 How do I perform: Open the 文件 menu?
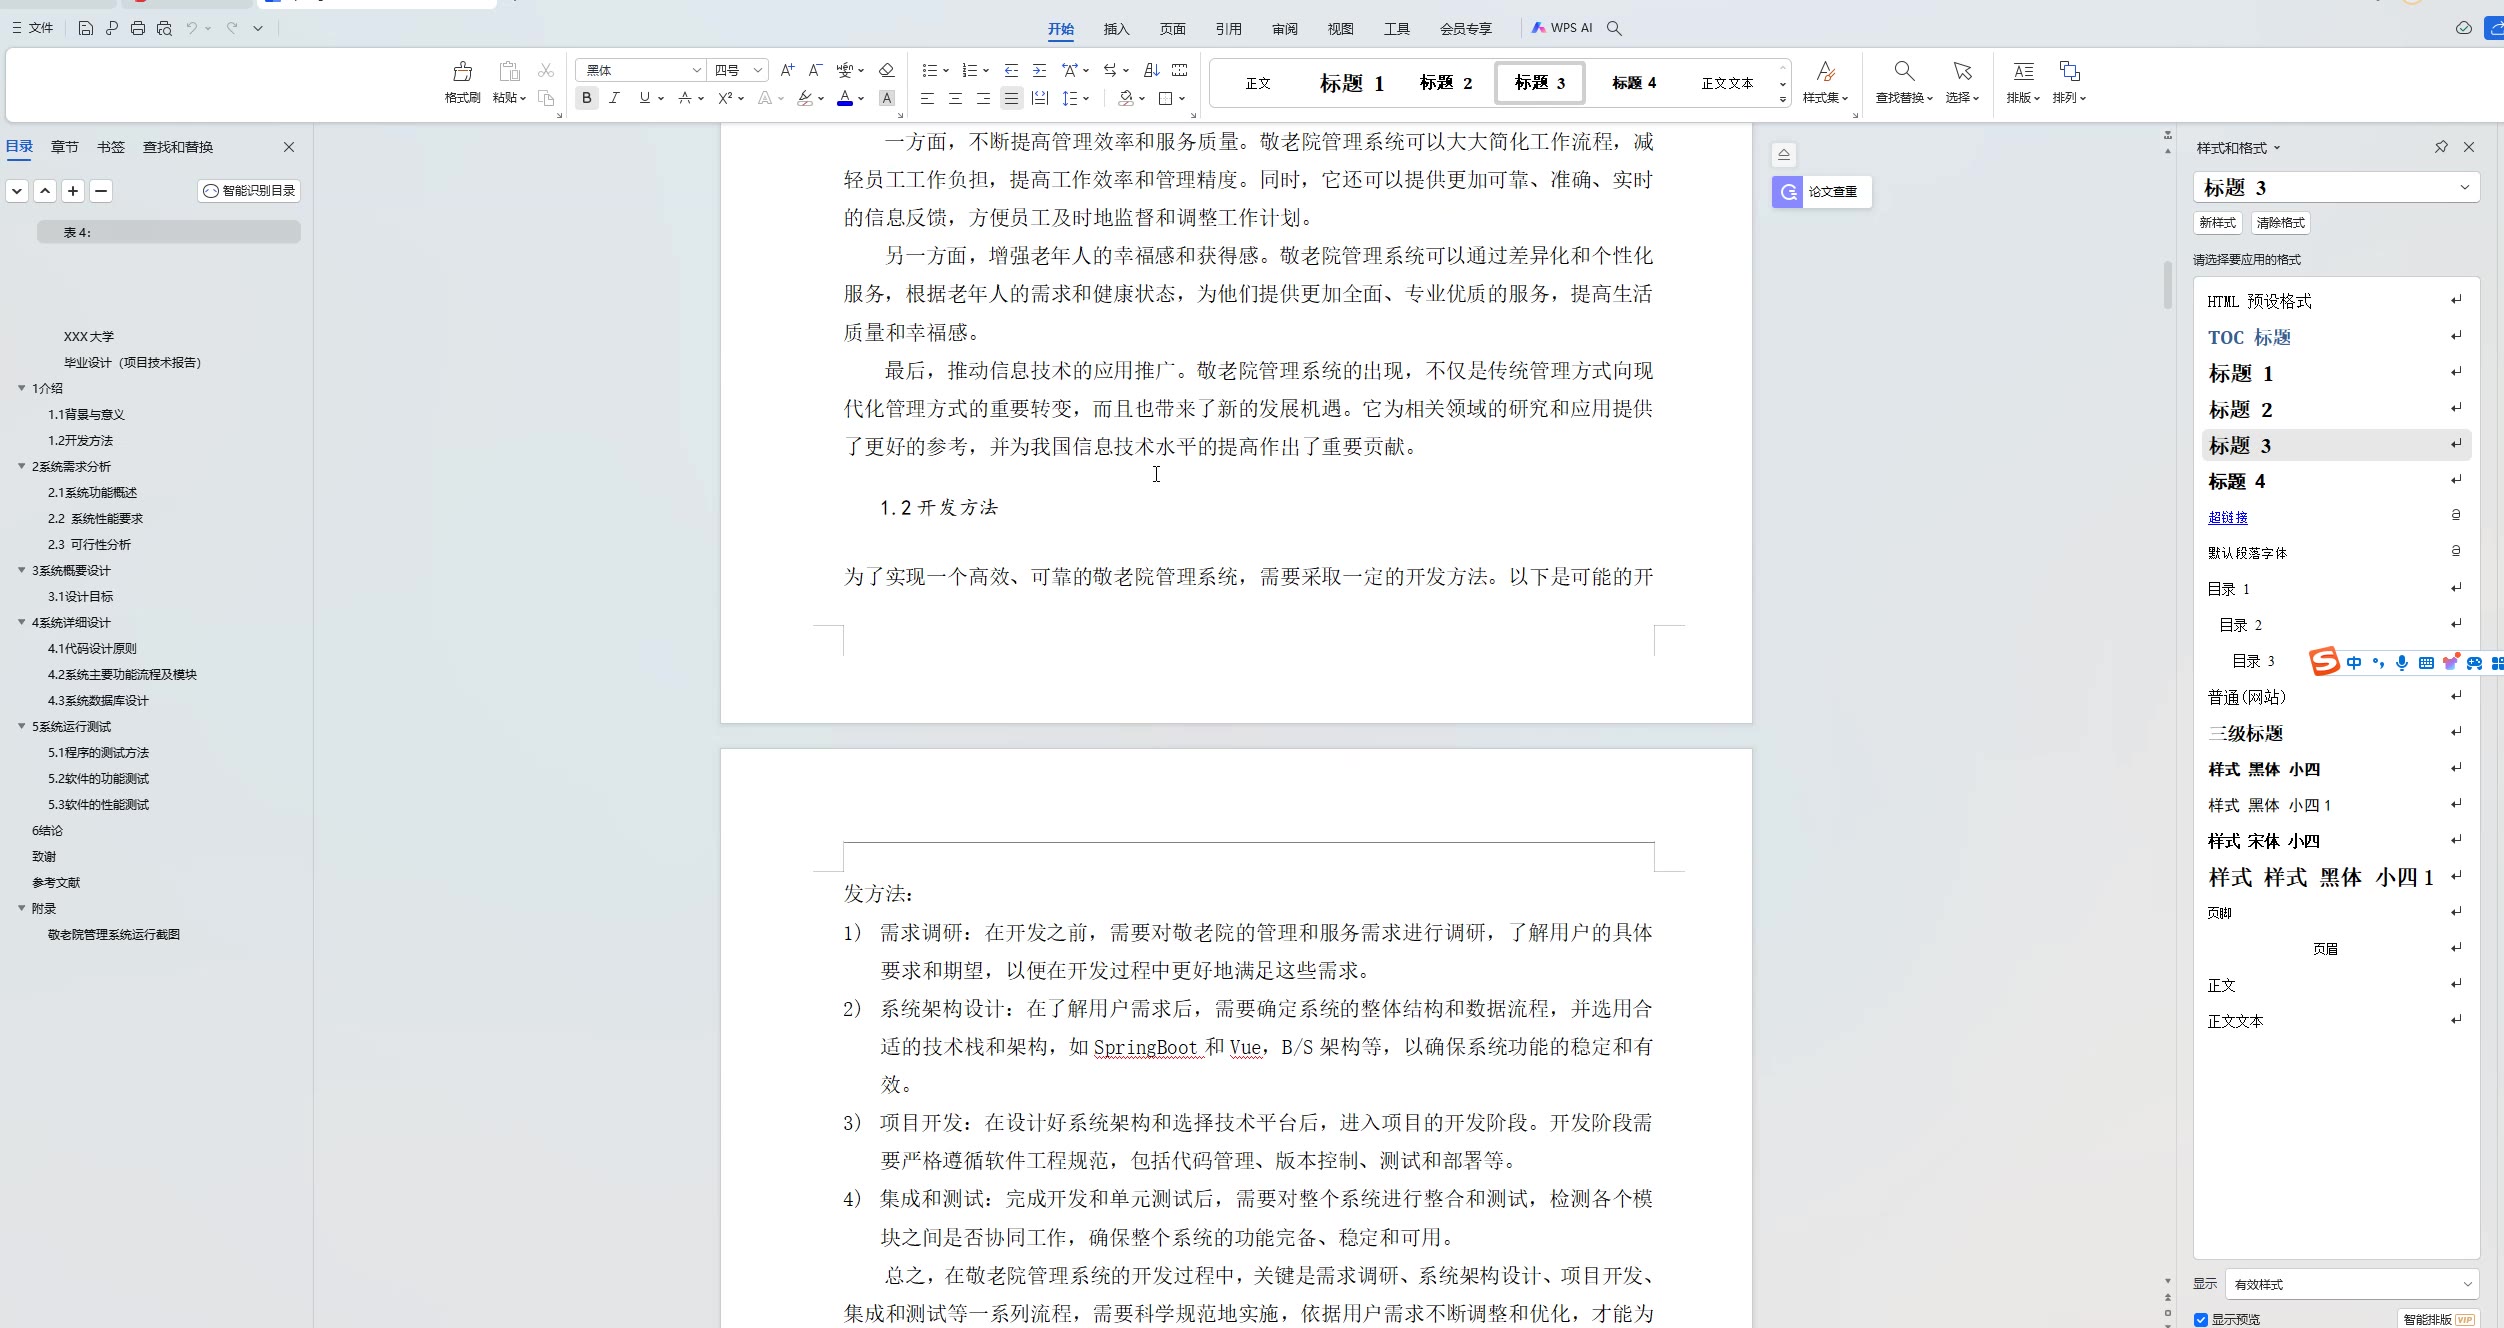click(33, 28)
